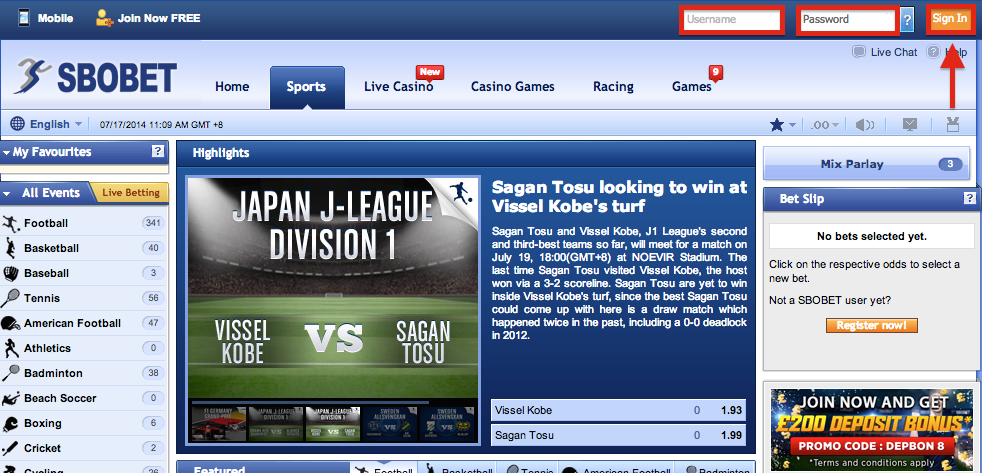Open the star favourites dropdown
This screenshot has height=473, width=982.
coord(782,125)
